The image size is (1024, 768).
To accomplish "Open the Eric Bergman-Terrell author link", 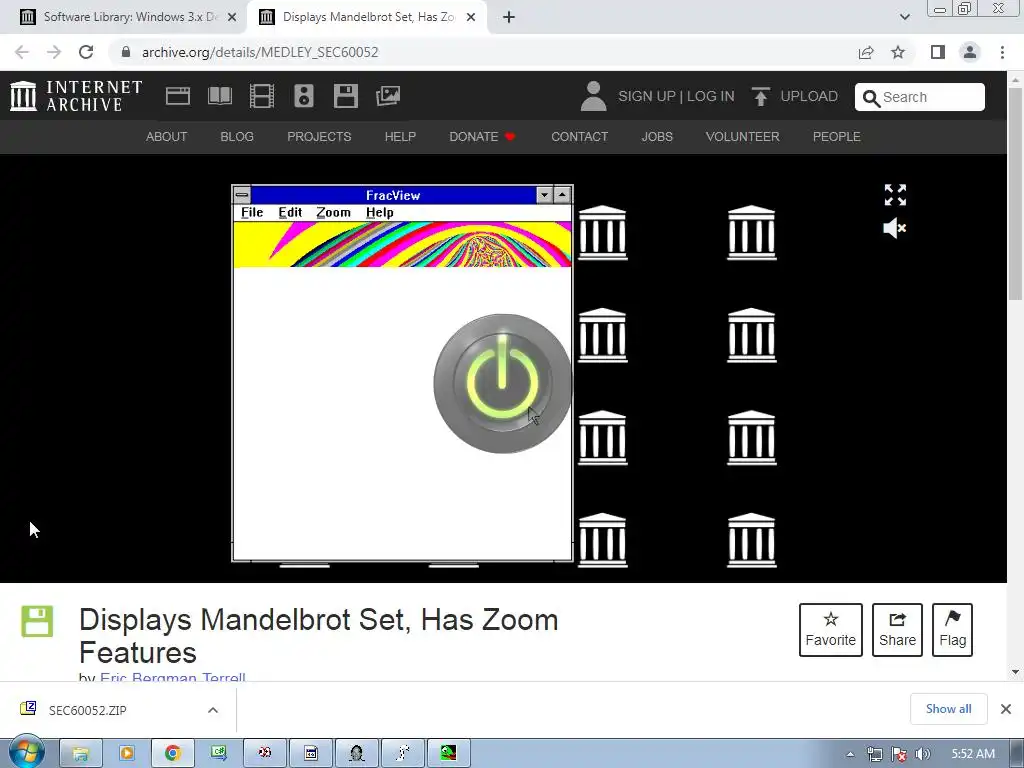I will click(172, 677).
